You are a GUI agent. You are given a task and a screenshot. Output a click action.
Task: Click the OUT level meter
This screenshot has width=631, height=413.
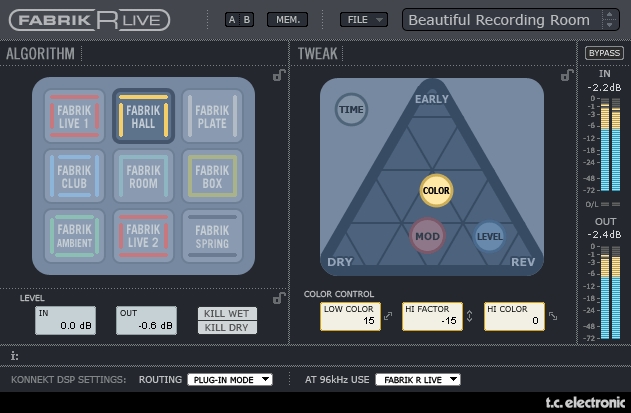tap(610, 292)
